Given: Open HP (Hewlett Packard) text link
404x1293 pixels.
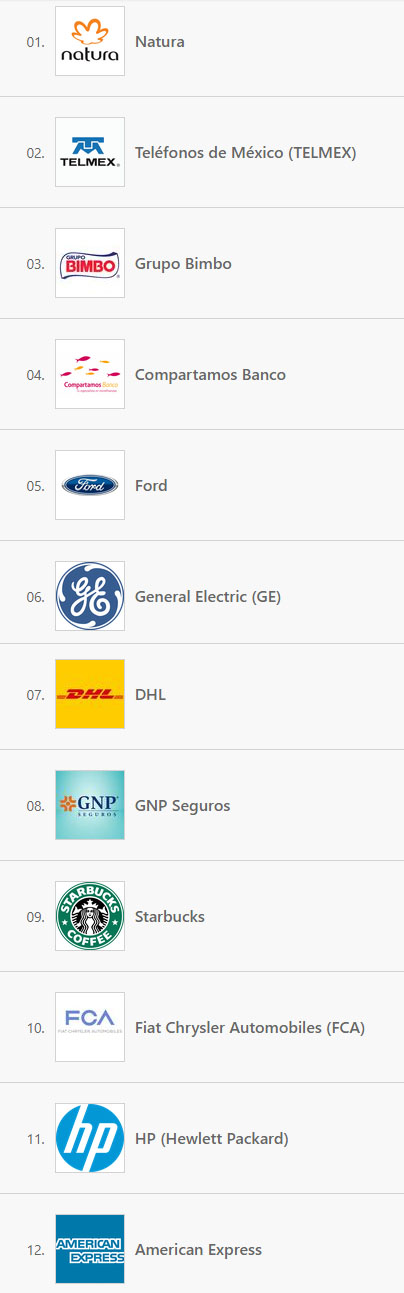Looking at the screenshot, I should [x=212, y=1139].
